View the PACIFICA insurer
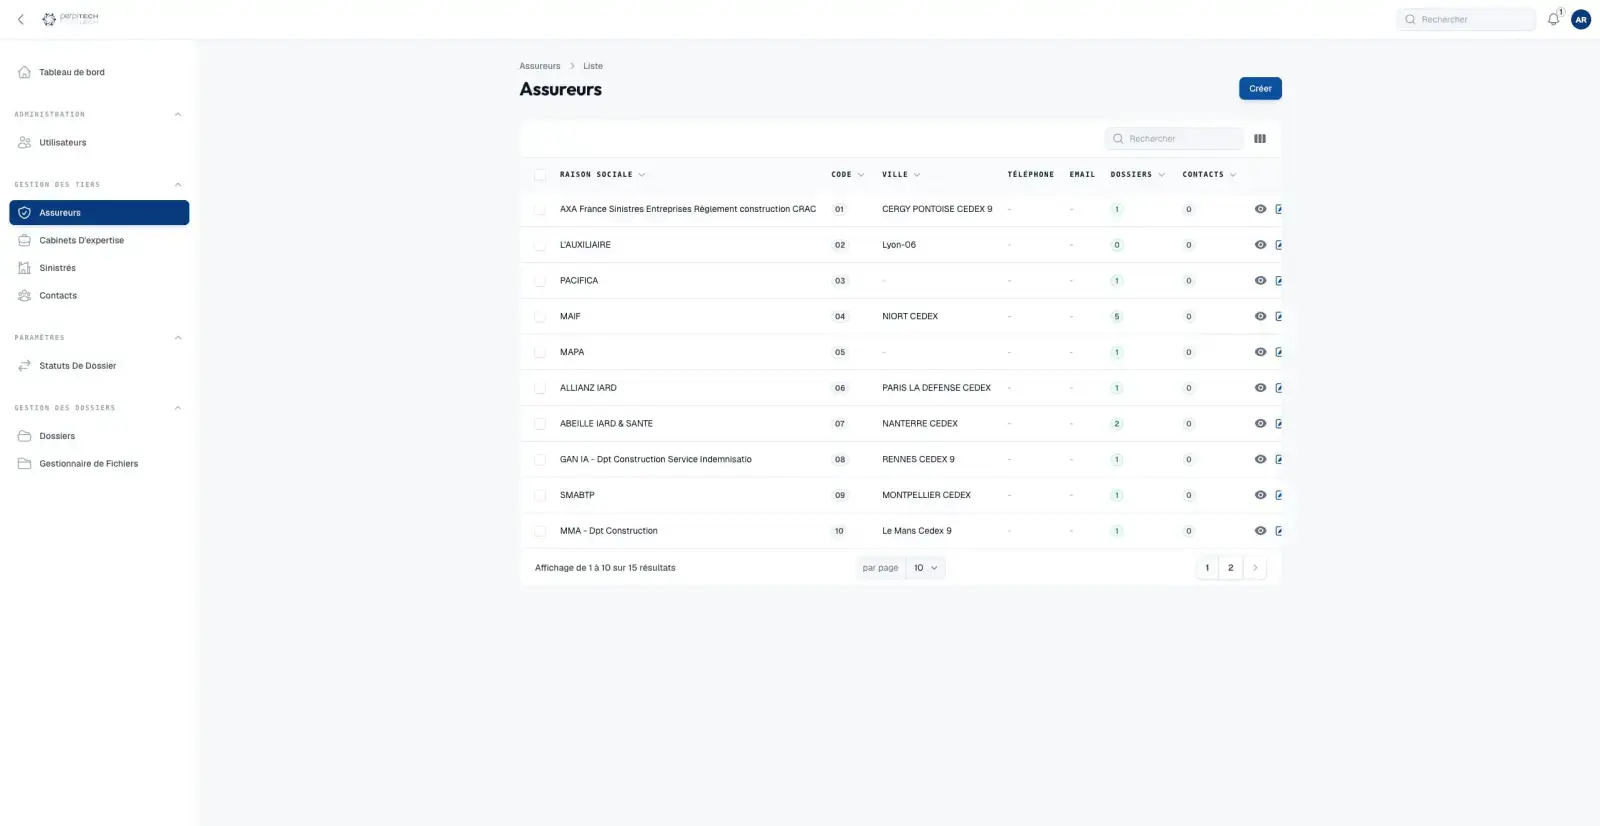 coord(1260,281)
